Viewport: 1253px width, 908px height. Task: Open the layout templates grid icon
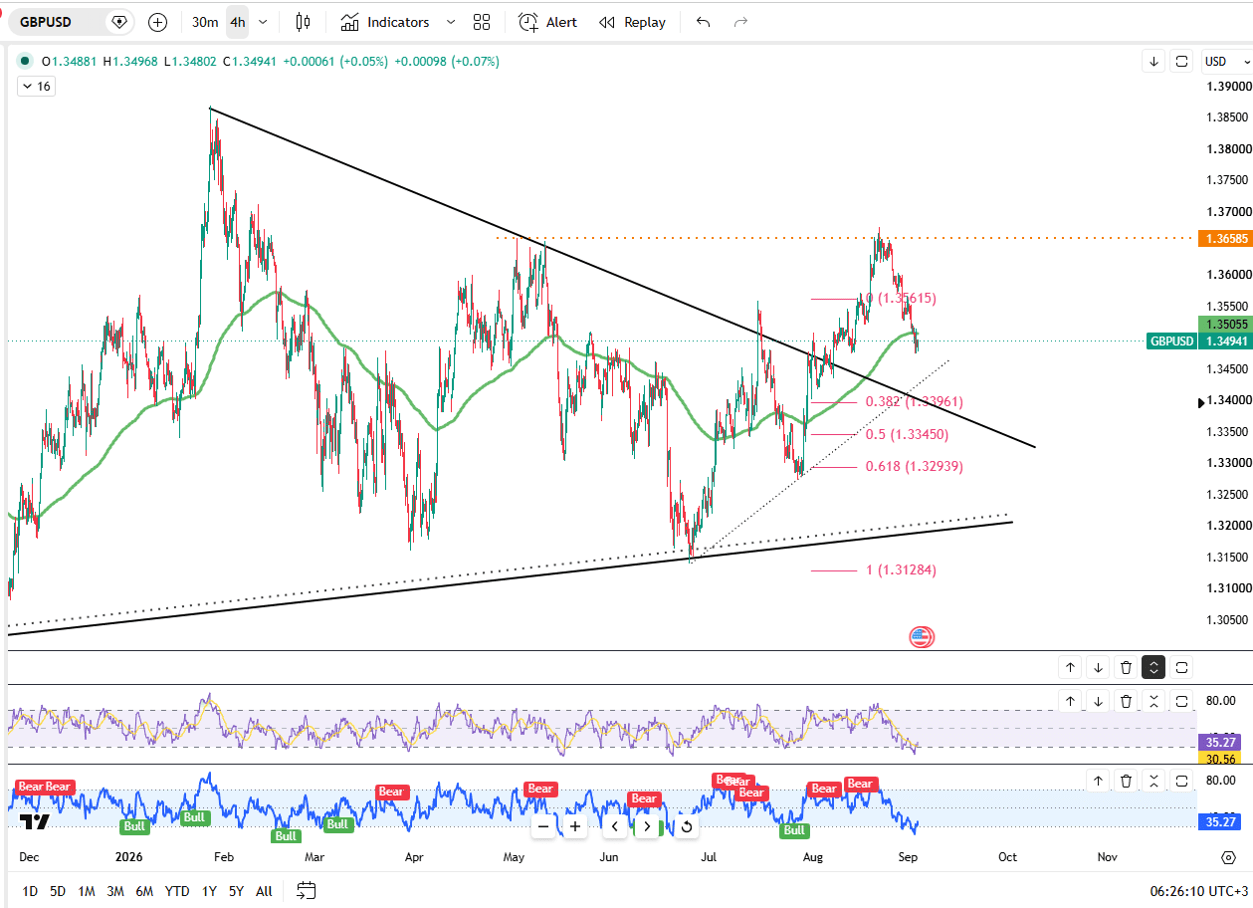click(x=482, y=22)
